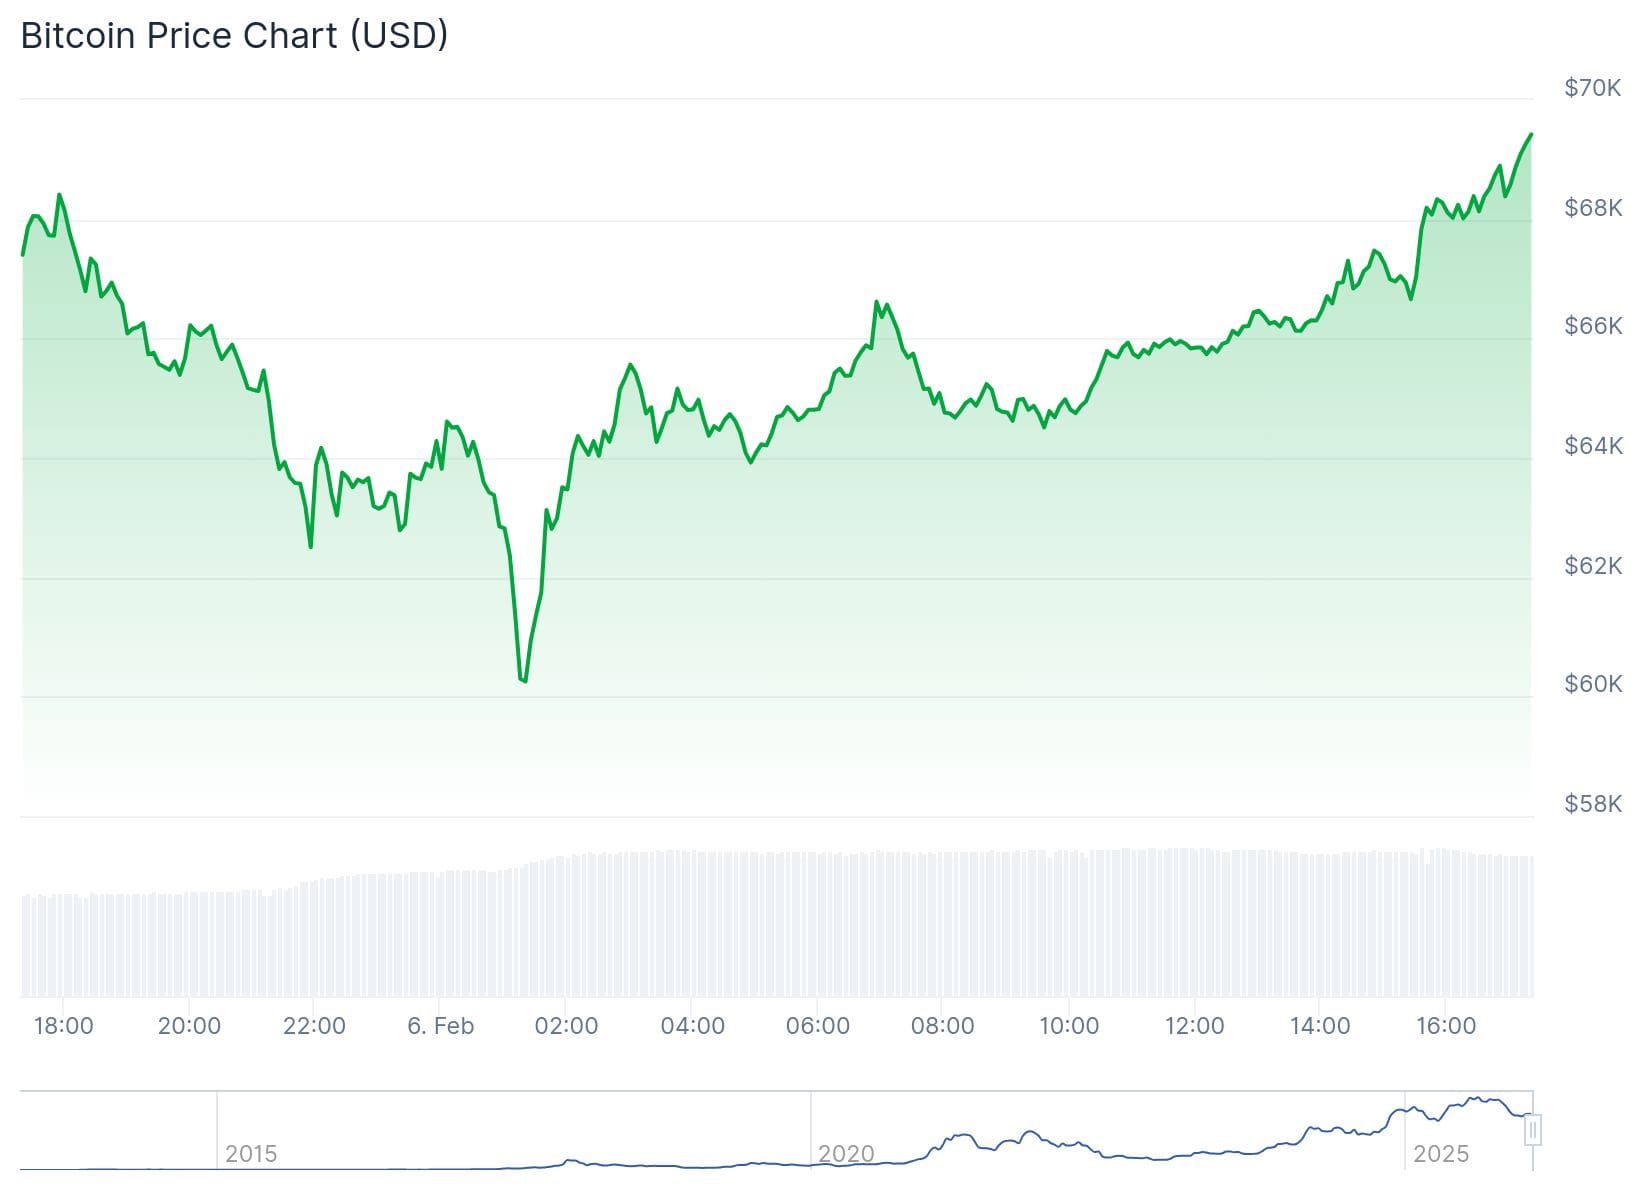Click the 22:00 time axis label

pos(314,1026)
